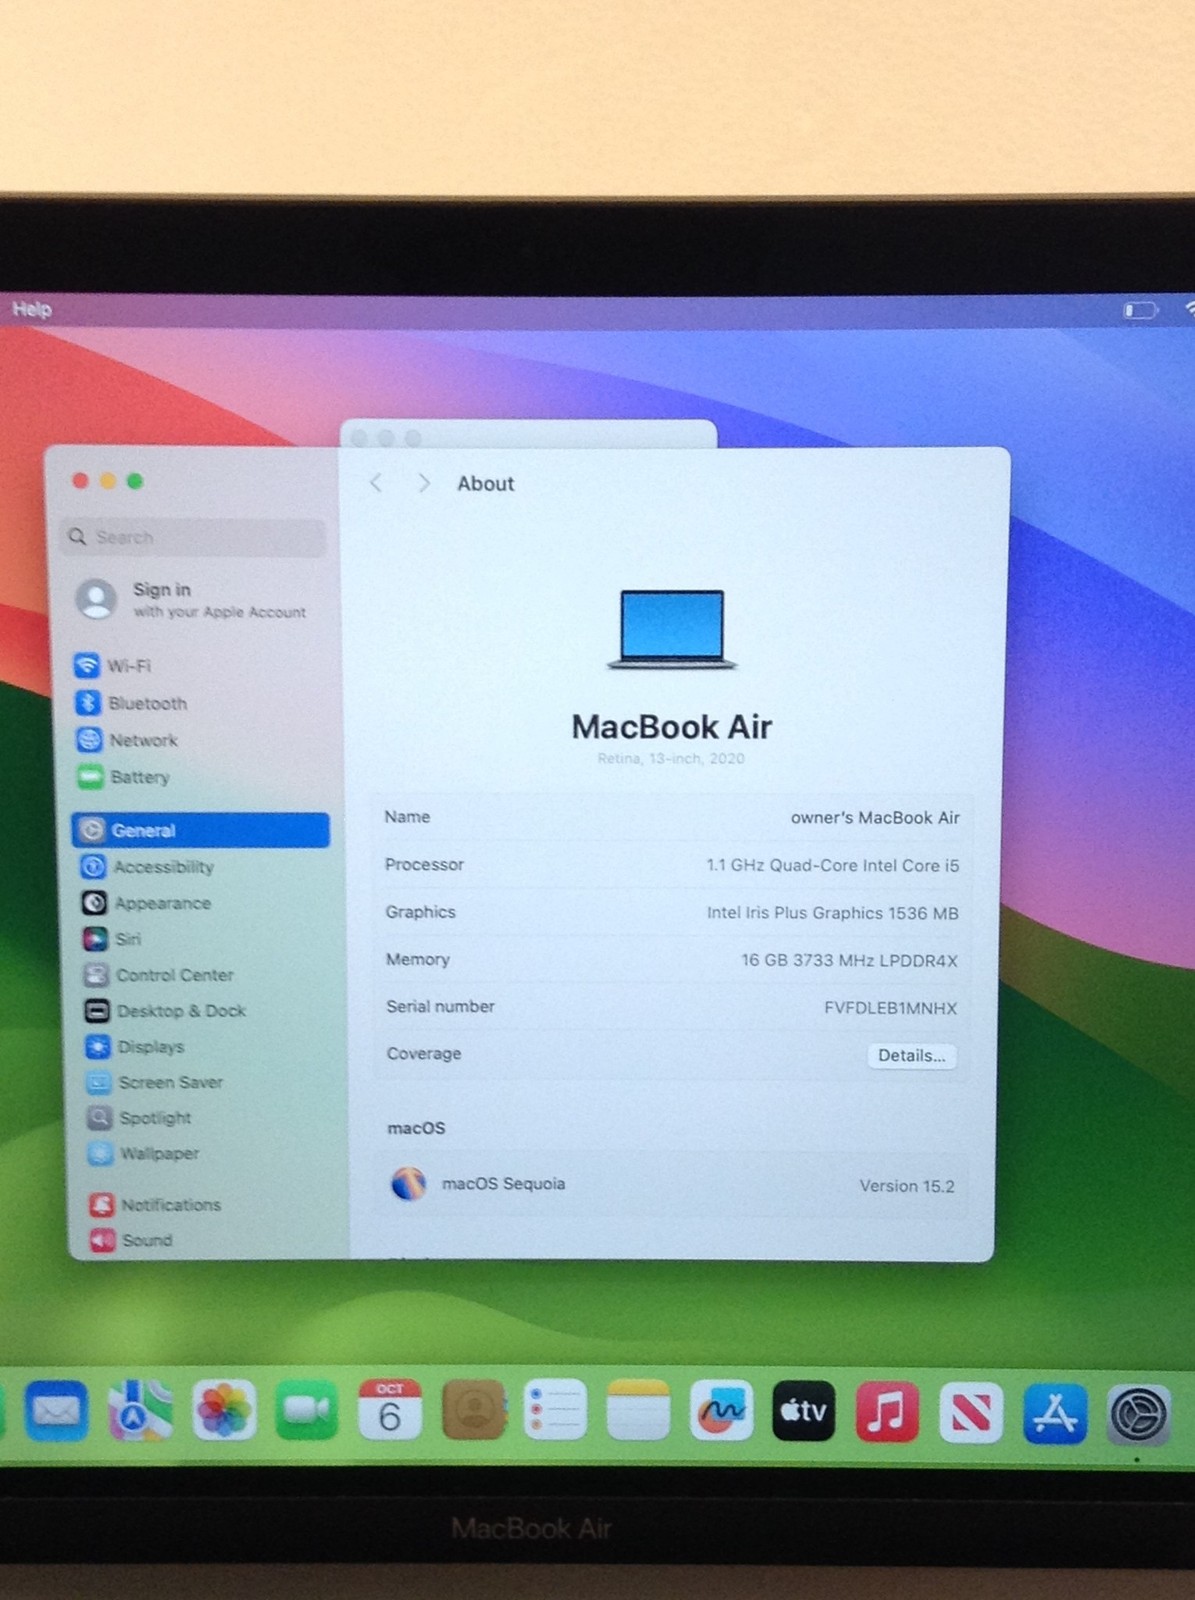This screenshot has height=1600, width=1195.
Task: Click the Processor value 1.1 GHz Quad-Core
Action: pos(832,865)
